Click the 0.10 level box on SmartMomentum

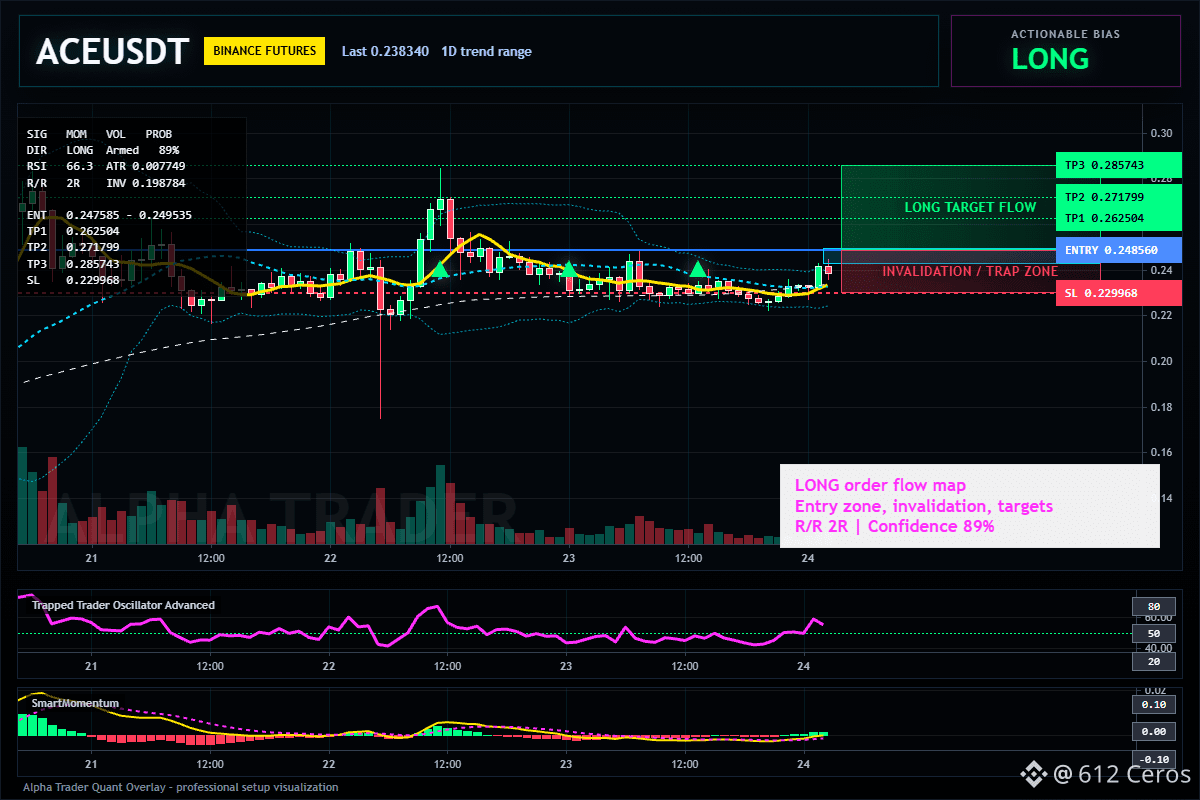point(1153,706)
